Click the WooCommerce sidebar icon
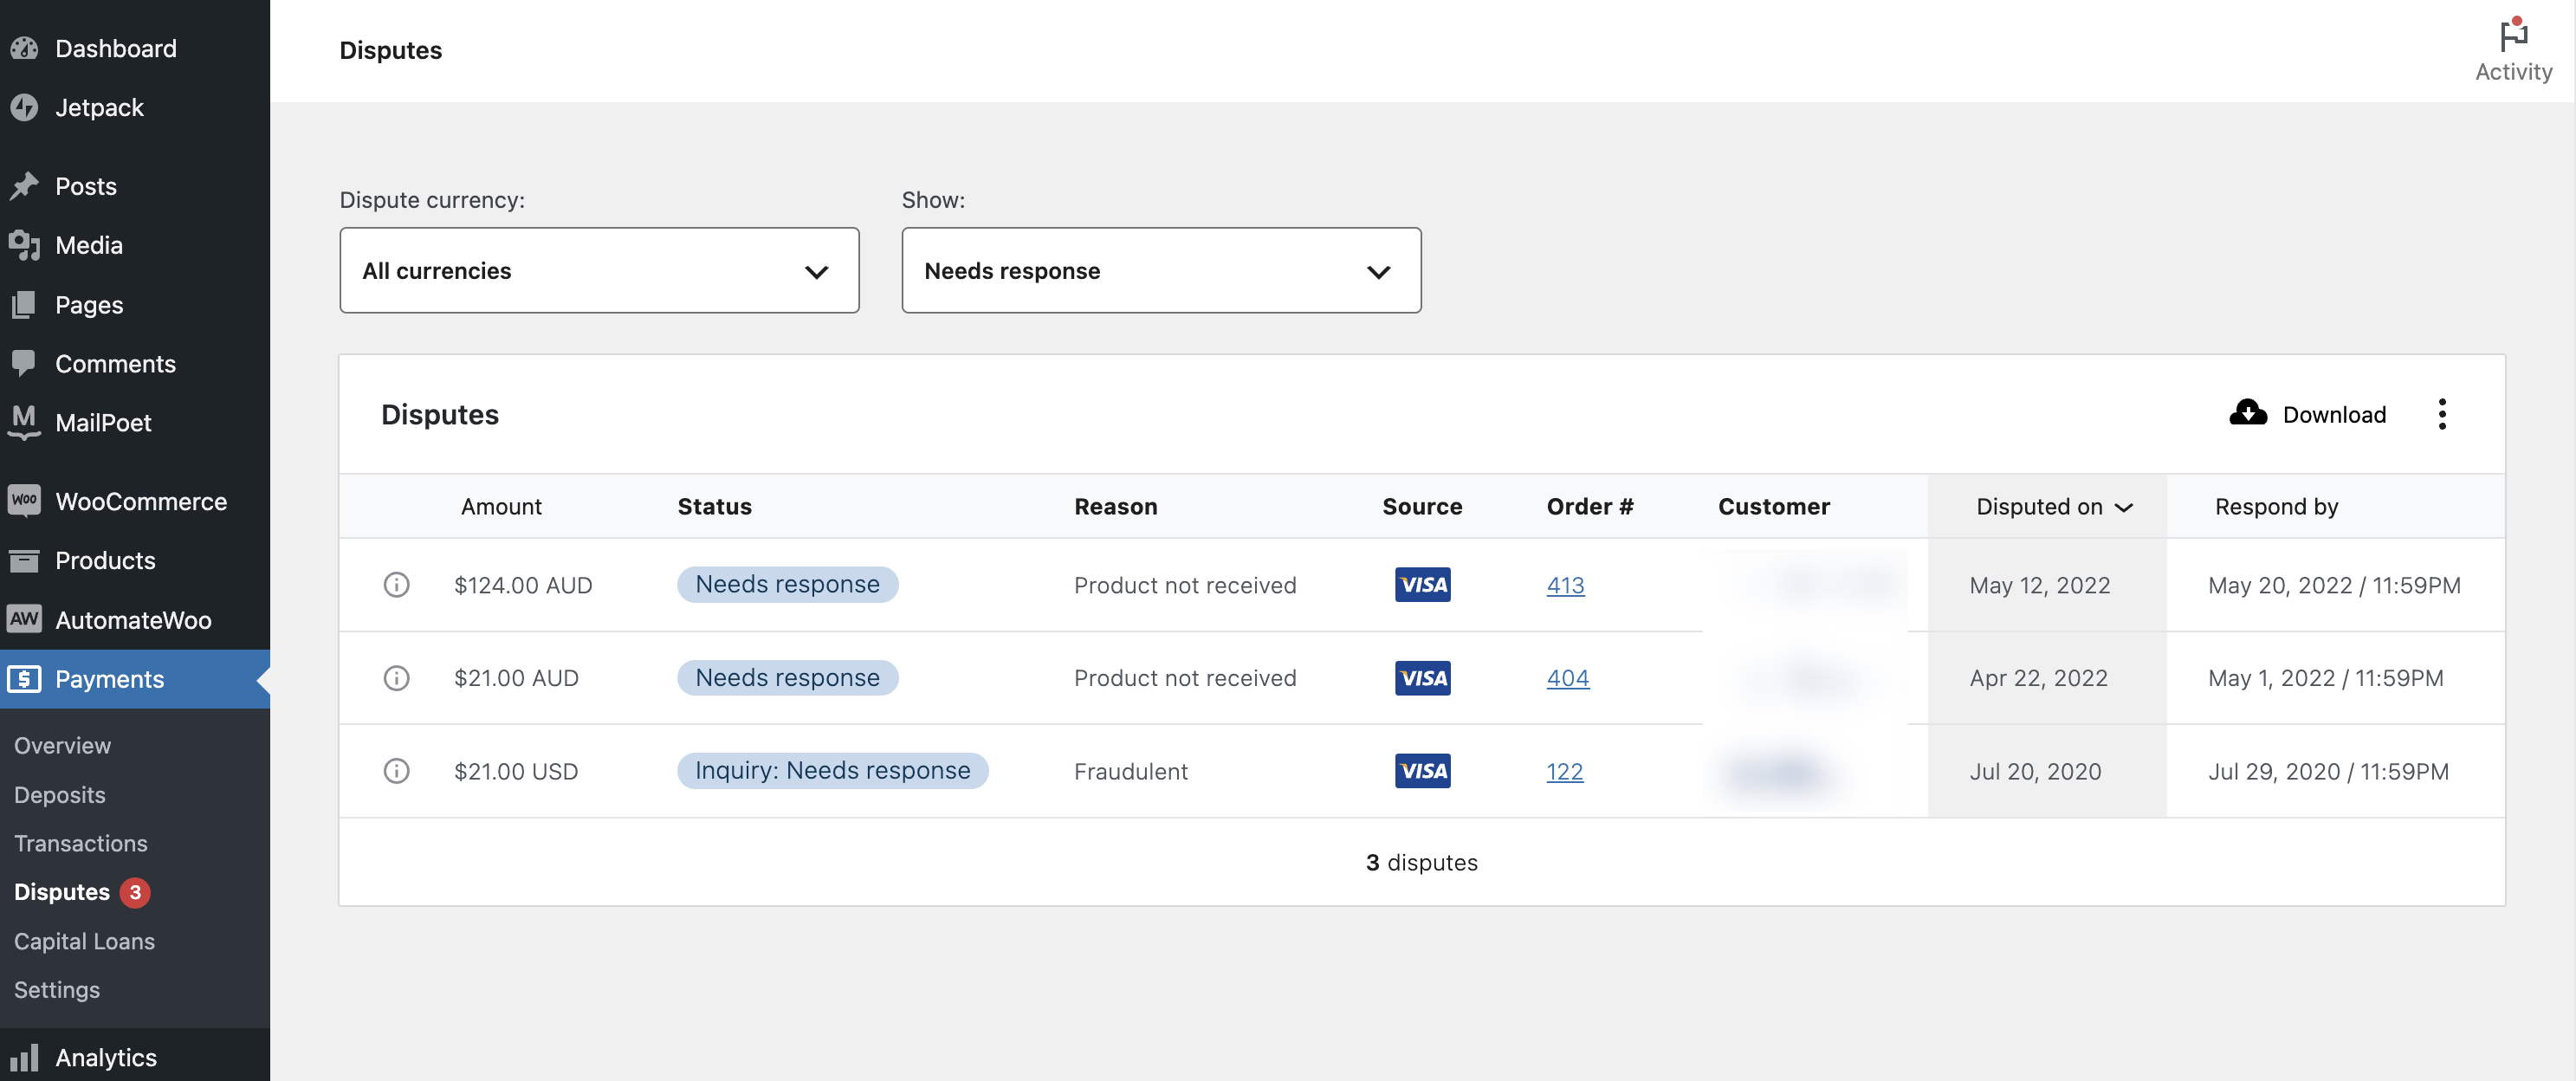2576x1081 pixels. (24, 501)
